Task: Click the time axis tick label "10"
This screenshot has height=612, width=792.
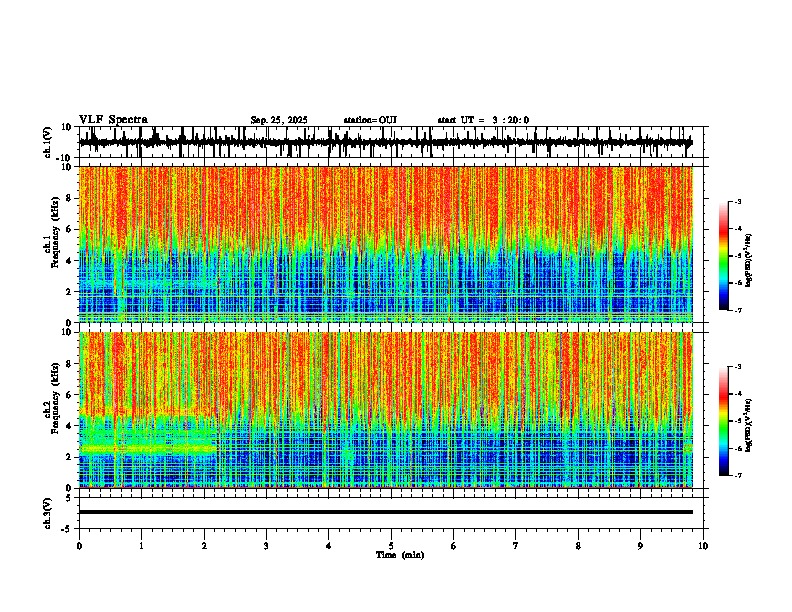Action: (x=703, y=546)
